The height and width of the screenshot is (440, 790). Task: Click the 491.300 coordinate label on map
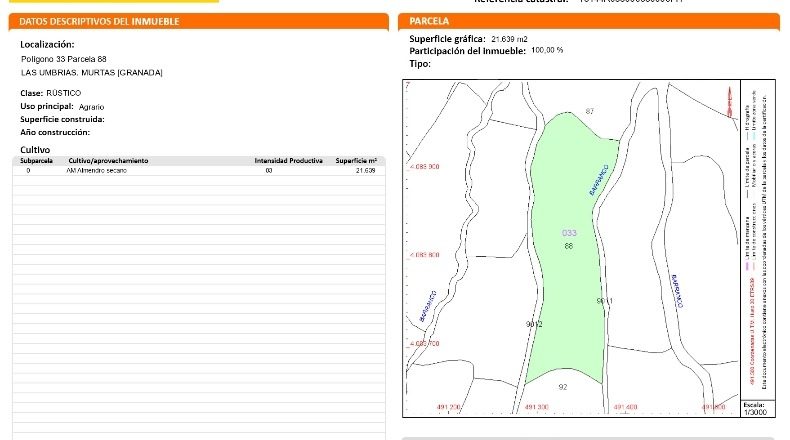point(537,407)
